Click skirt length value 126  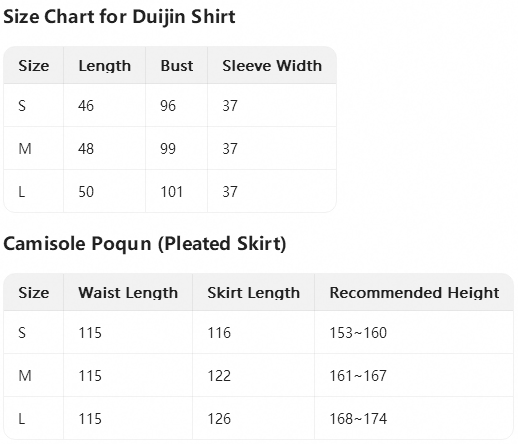coord(219,419)
